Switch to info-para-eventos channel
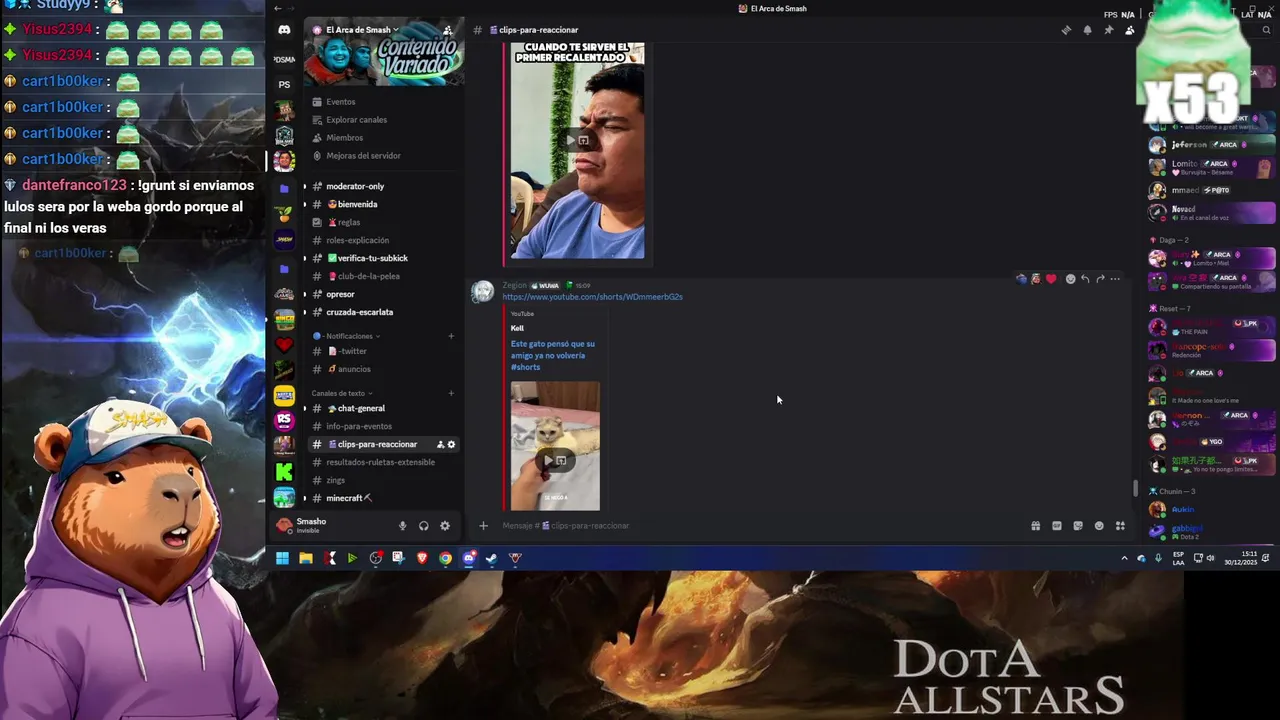 click(383, 426)
